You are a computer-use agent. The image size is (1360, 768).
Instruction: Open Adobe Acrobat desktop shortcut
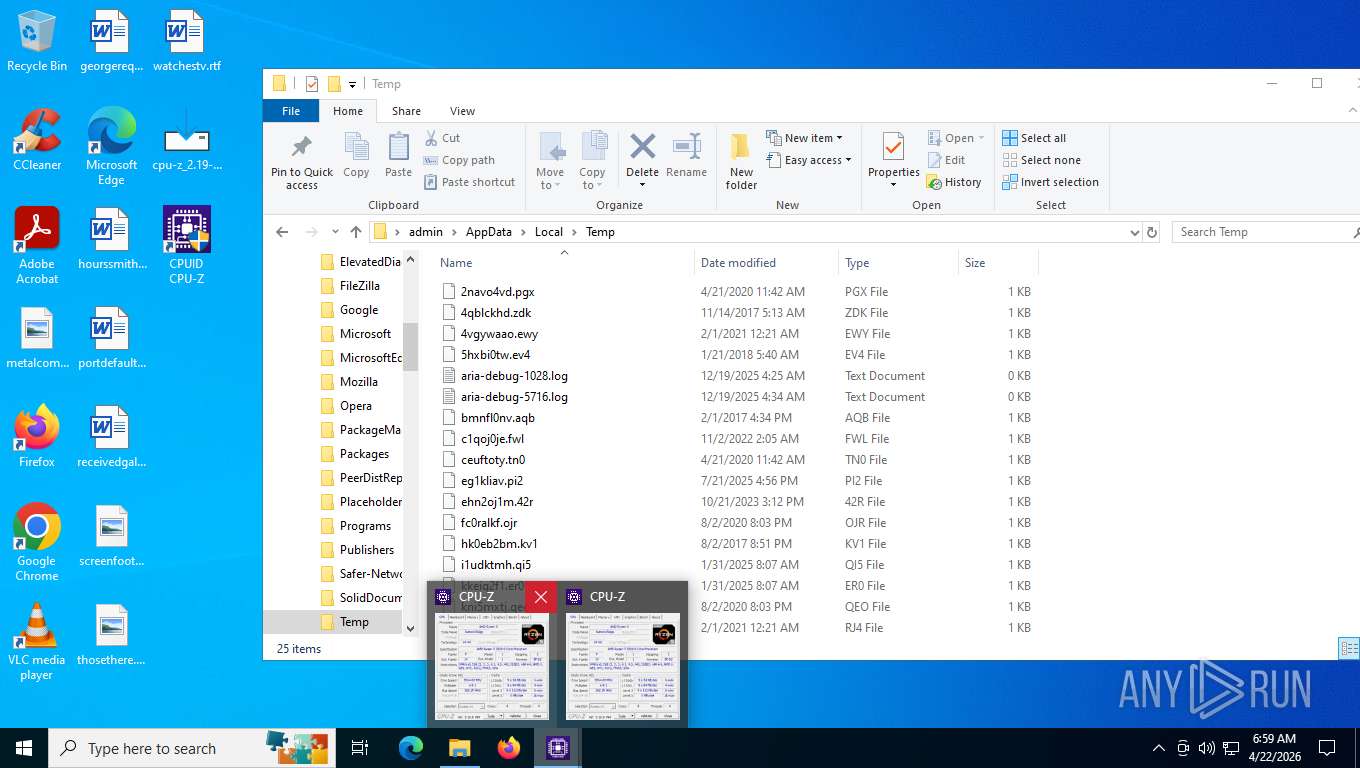point(37,246)
